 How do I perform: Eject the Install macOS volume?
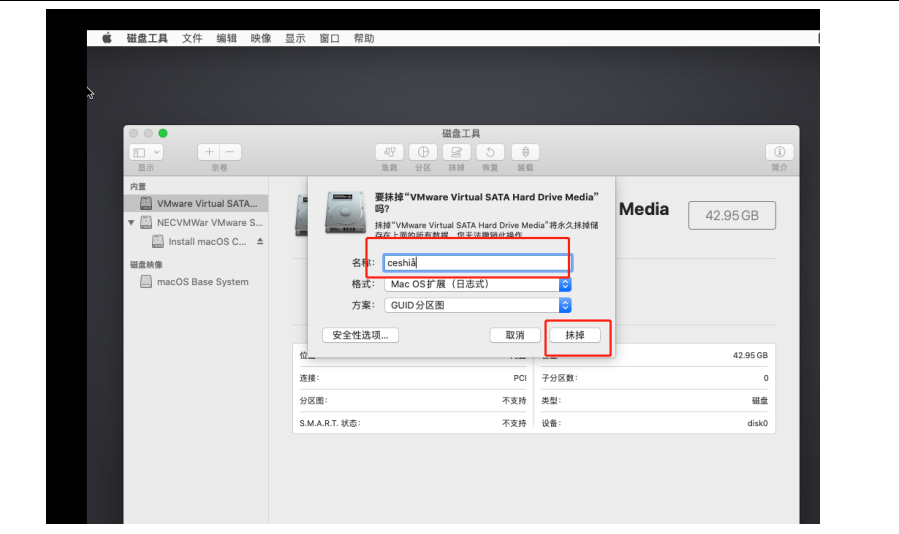(260, 242)
